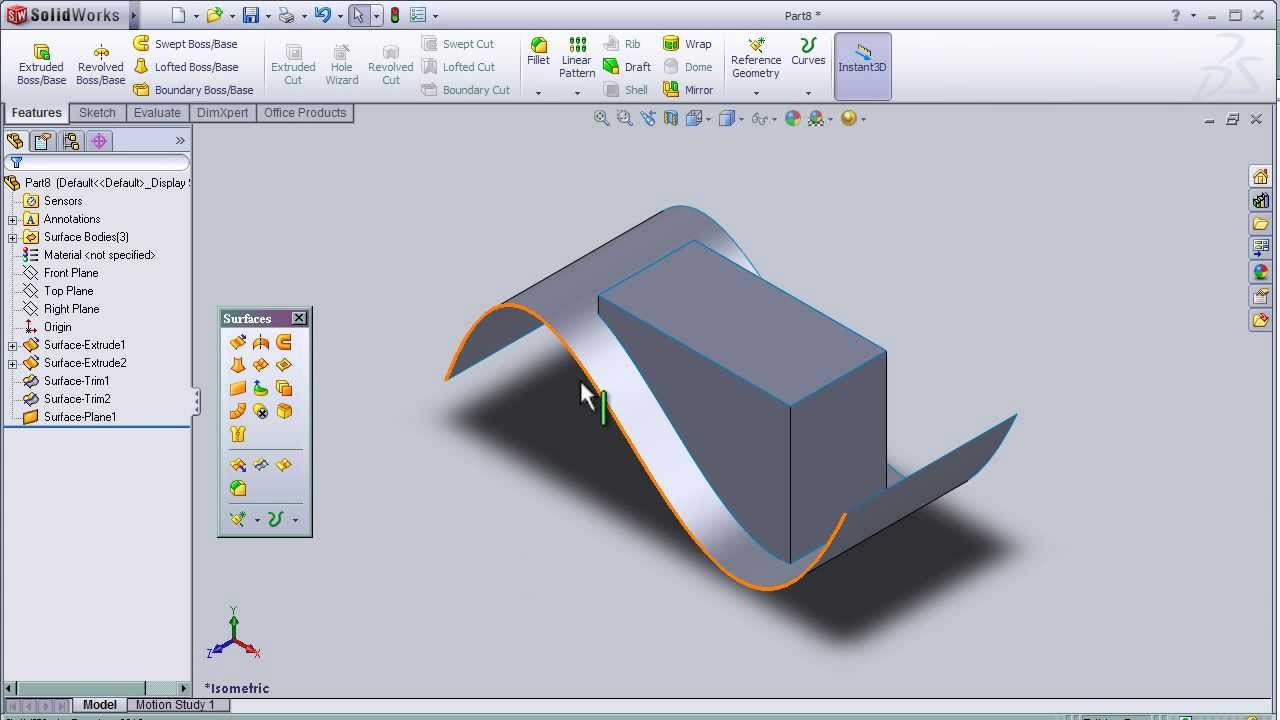Select the Swept Surface tool in Surfaces toolbar

tap(284, 342)
